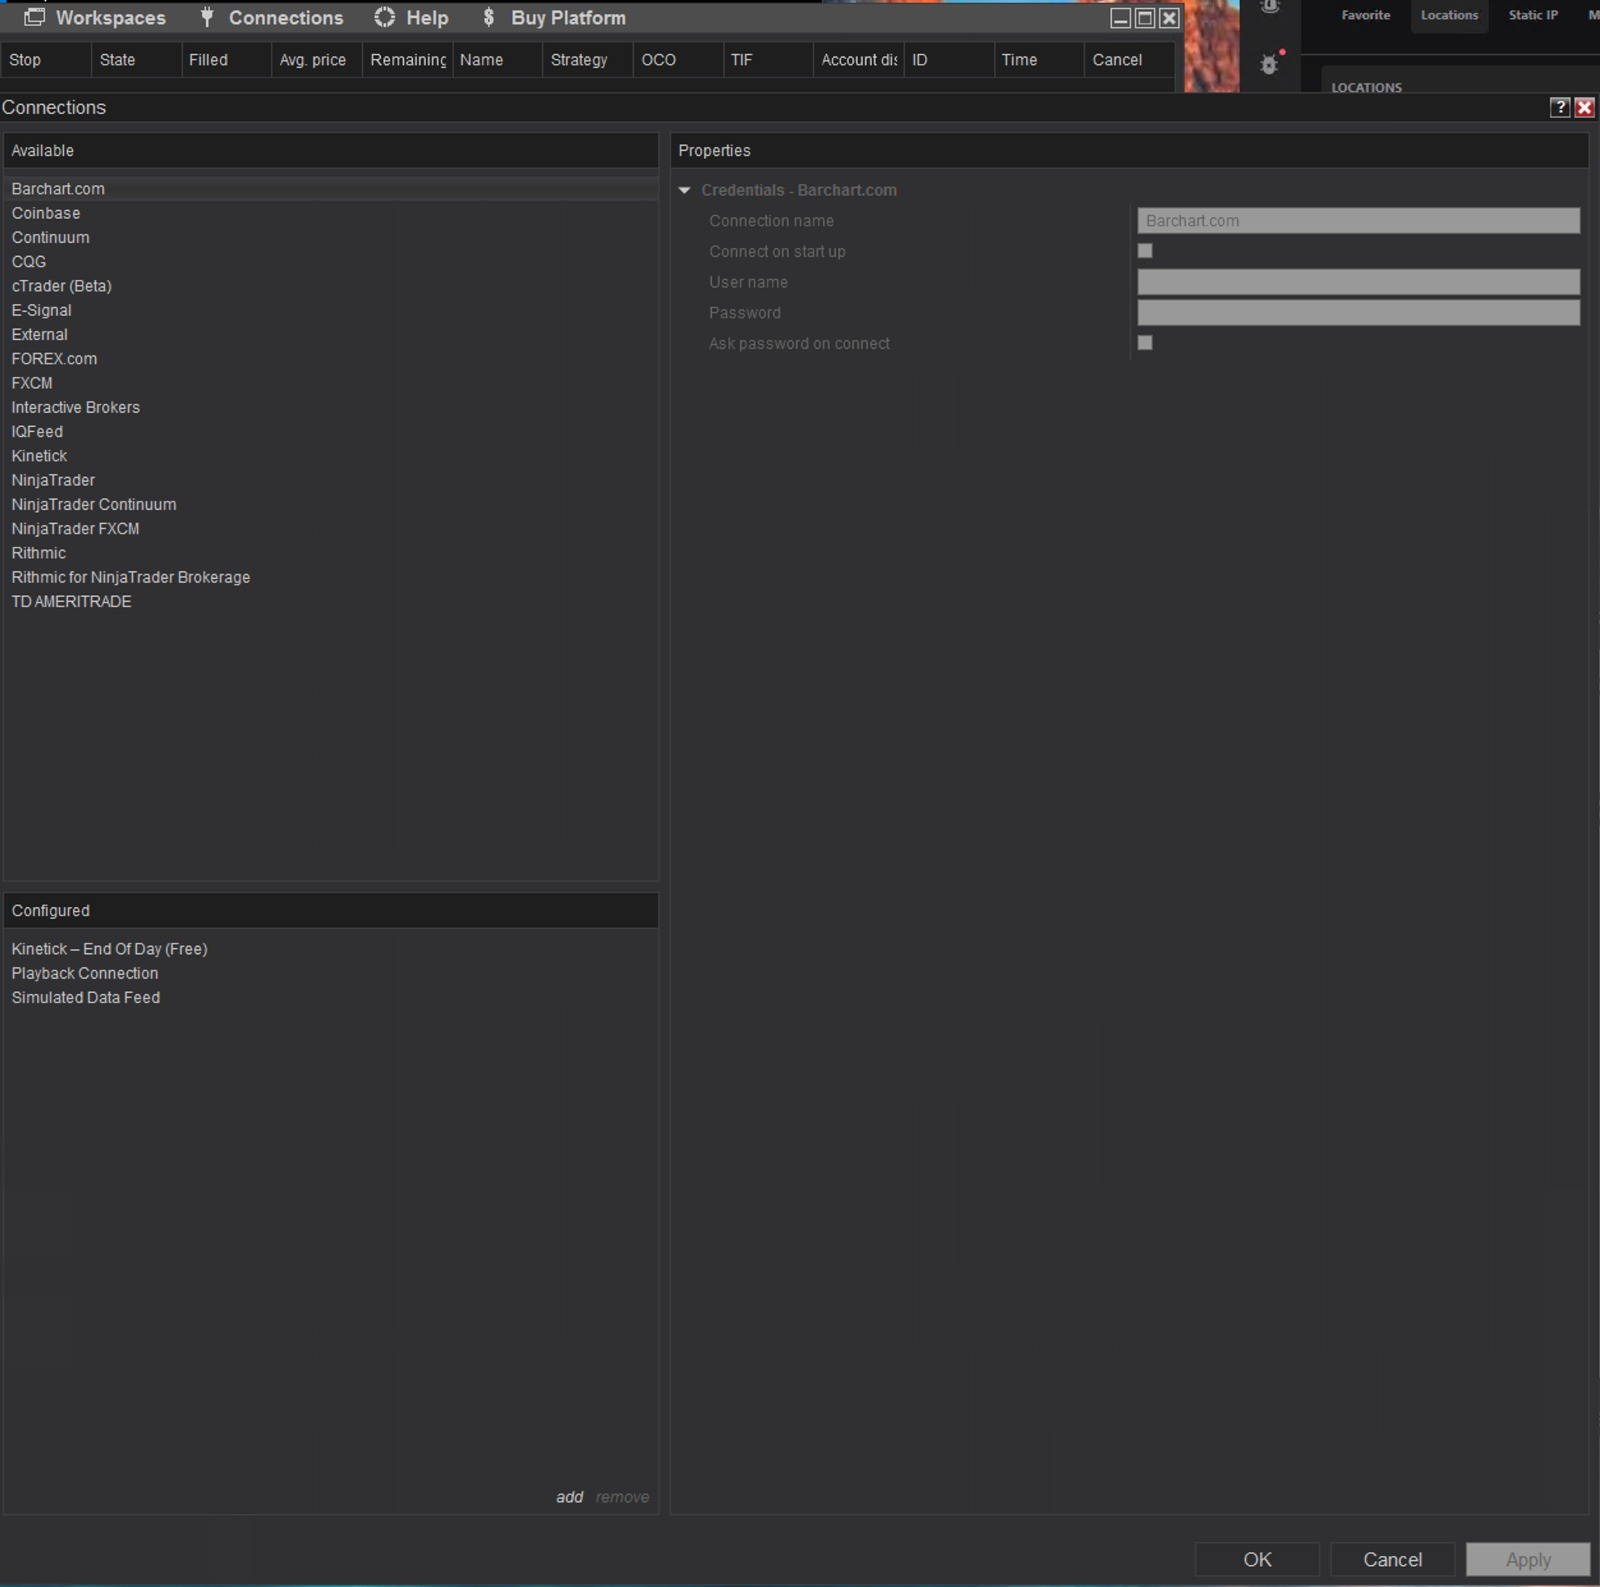Click the TIF column header
The width and height of the screenshot is (1600, 1587).
[x=768, y=60]
